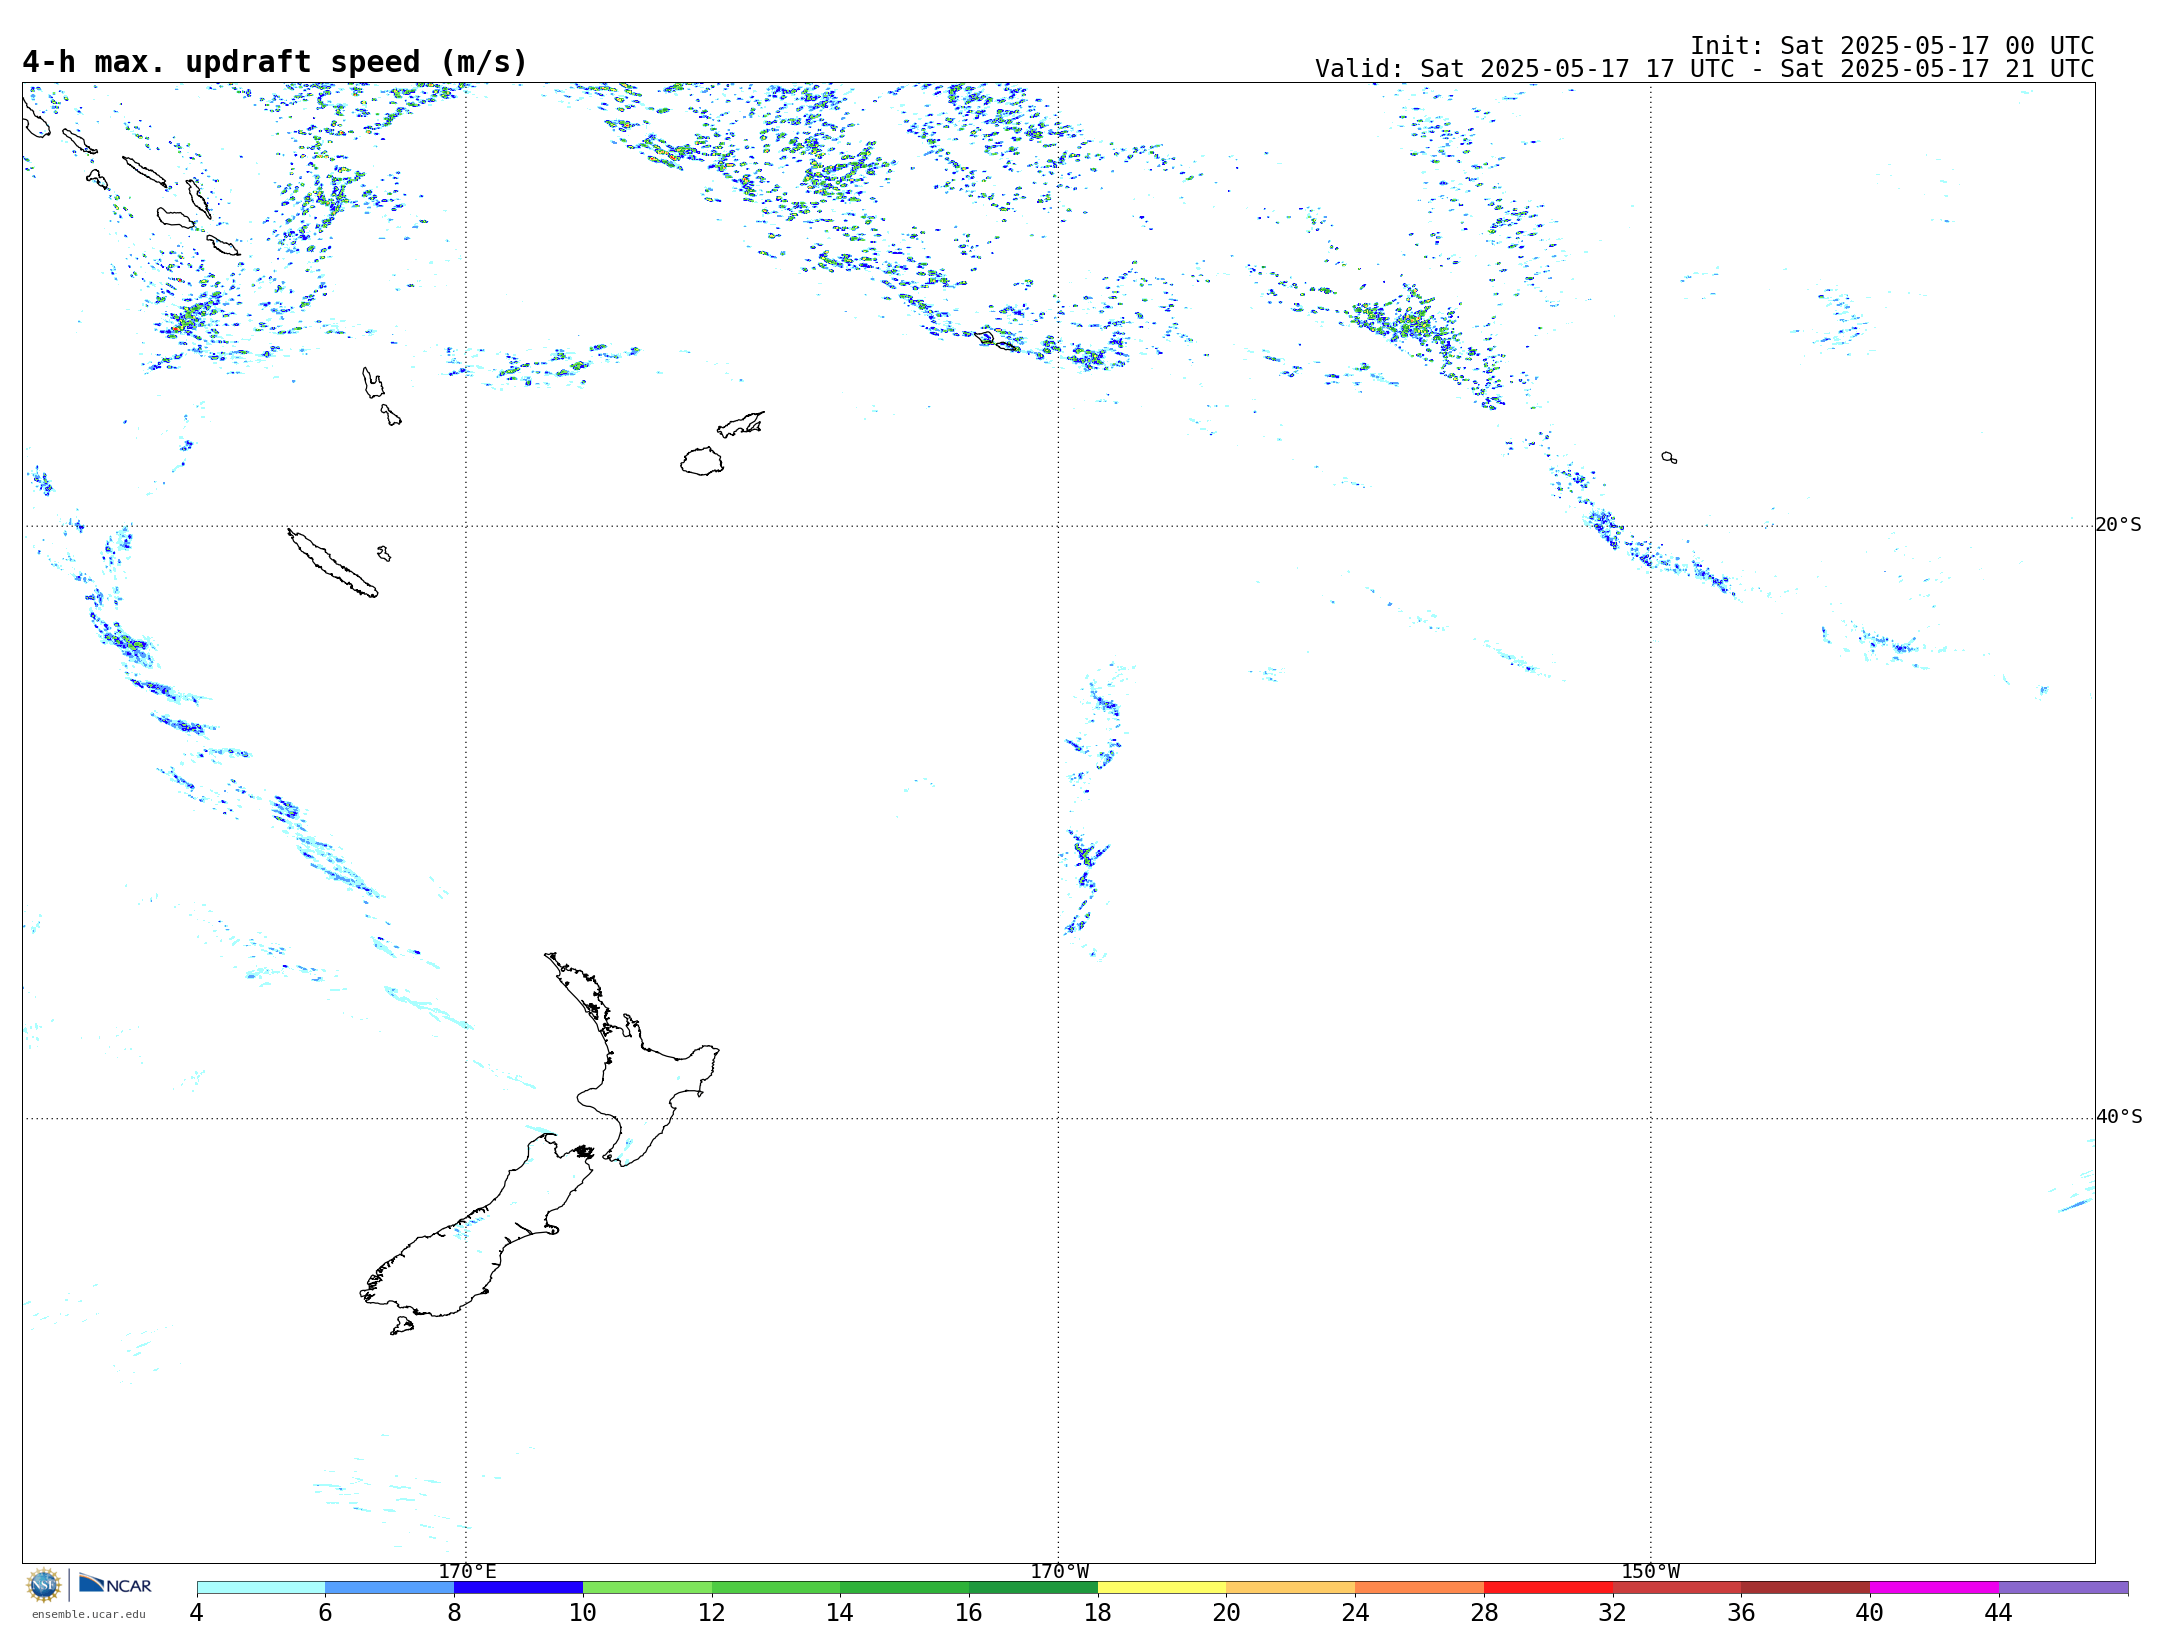Click the yellow 18-20 color swatch
This screenshot has width=2160, height=1626.
point(1162,1587)
